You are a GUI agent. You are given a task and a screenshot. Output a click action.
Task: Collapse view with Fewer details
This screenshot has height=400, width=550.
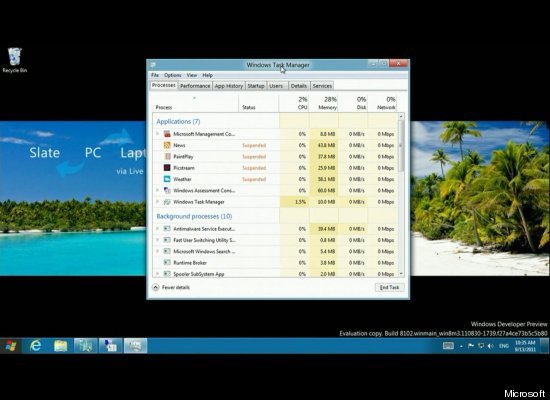[171, 287]
